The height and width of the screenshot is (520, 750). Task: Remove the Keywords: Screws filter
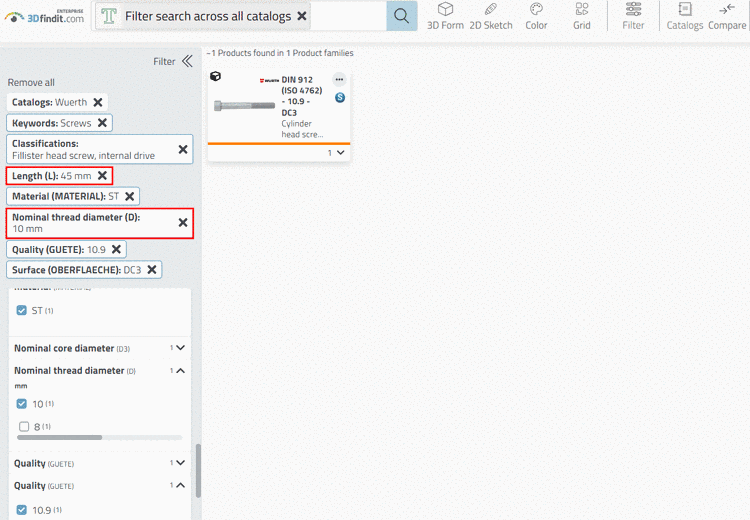(102, 123)
